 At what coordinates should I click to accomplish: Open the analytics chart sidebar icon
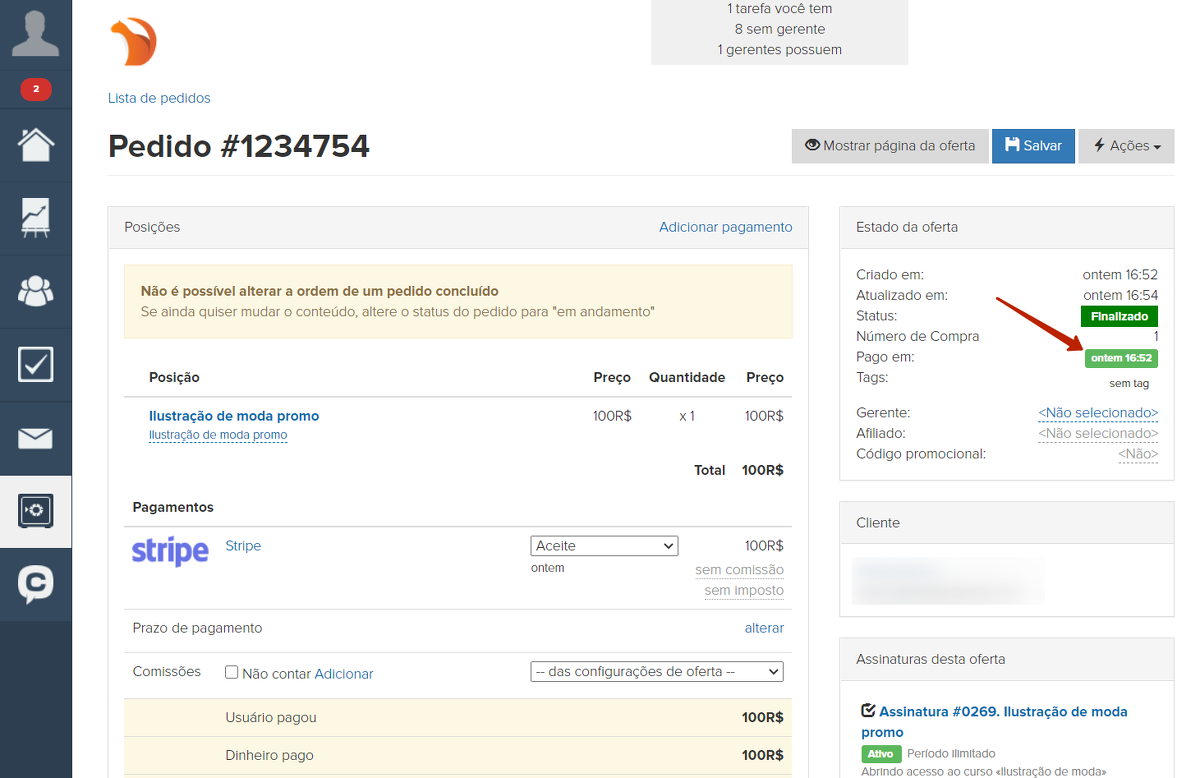[x=36, y=218]
